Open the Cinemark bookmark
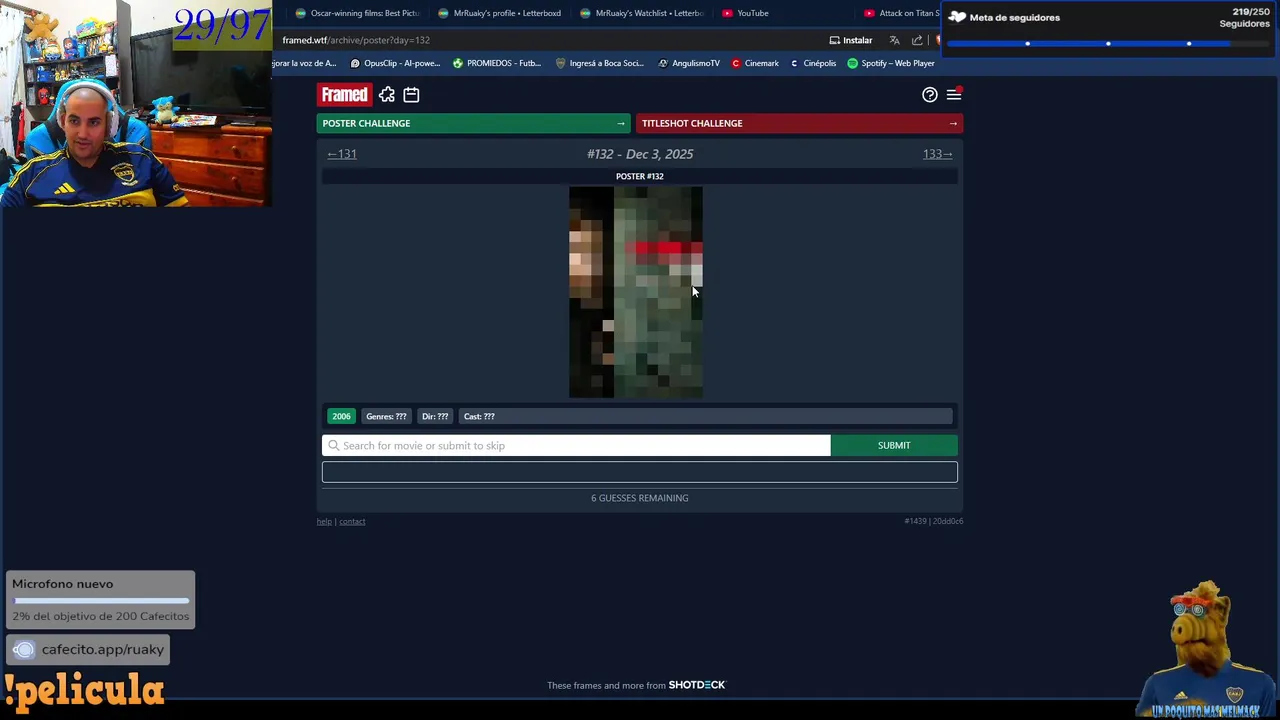Viewport: 1280px width, 720px height. point(755,63)
